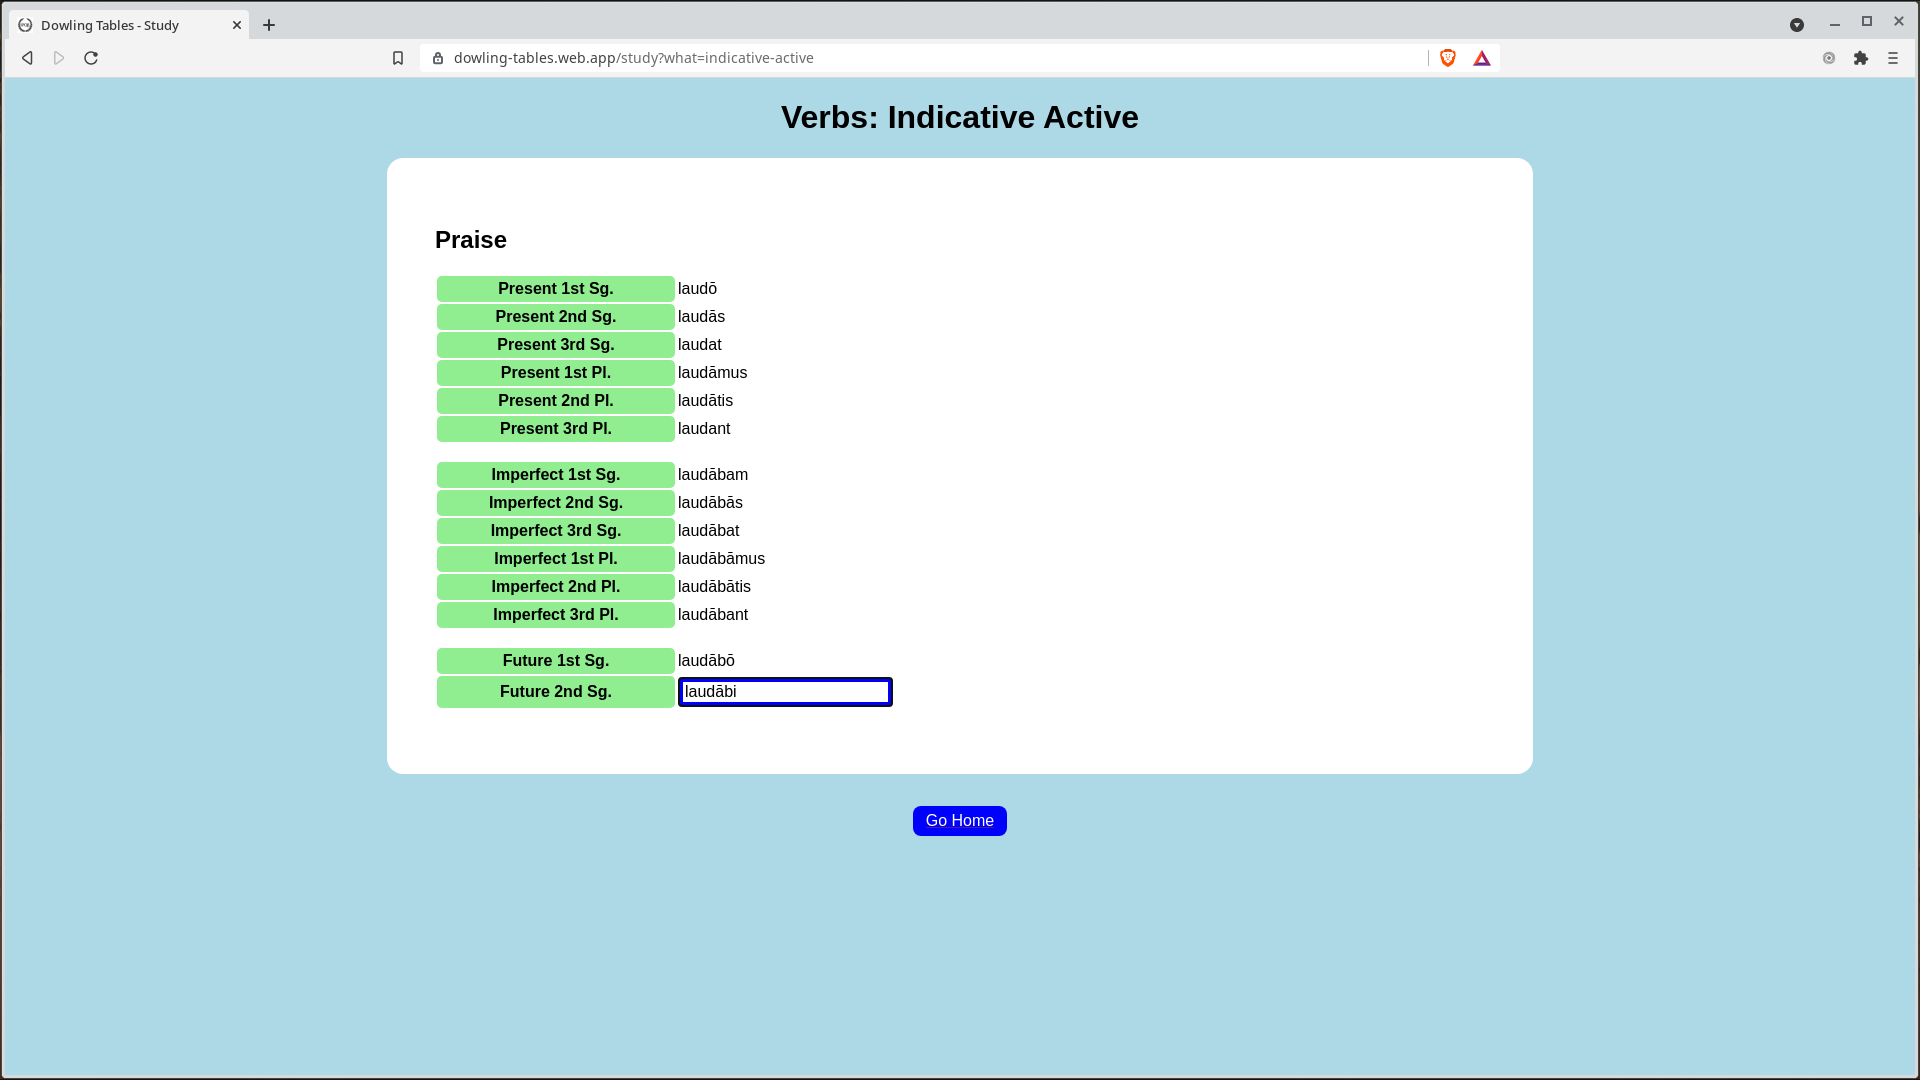The width and height of the screenshot is (1920, 1080).
Task: Click the Praise heading
Action: (x=471, y=240)
